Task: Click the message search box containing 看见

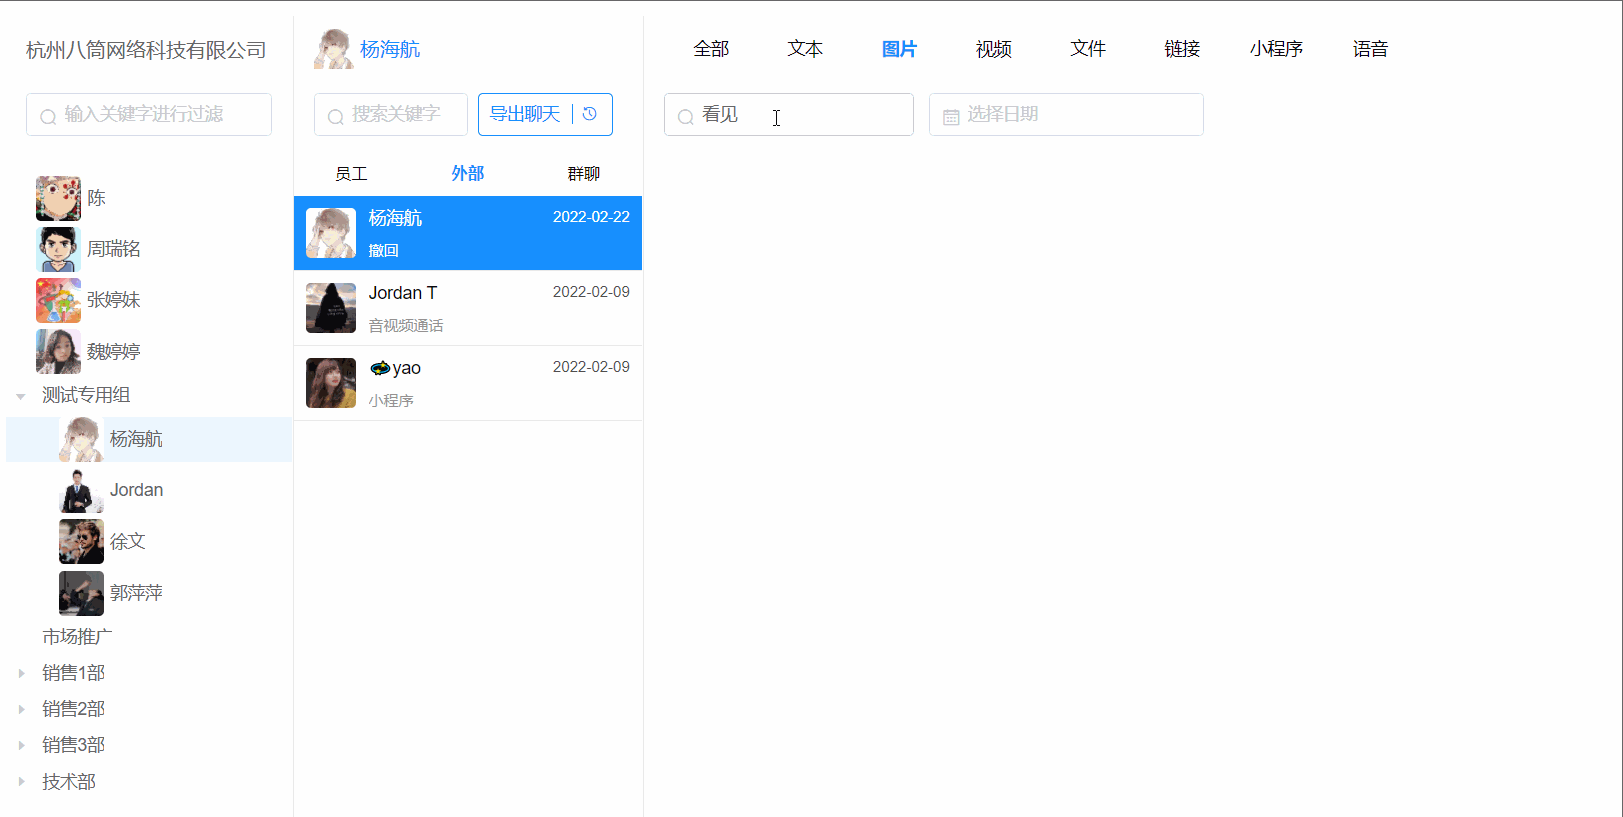Action: pyautogui.click(x=789, y=114)
